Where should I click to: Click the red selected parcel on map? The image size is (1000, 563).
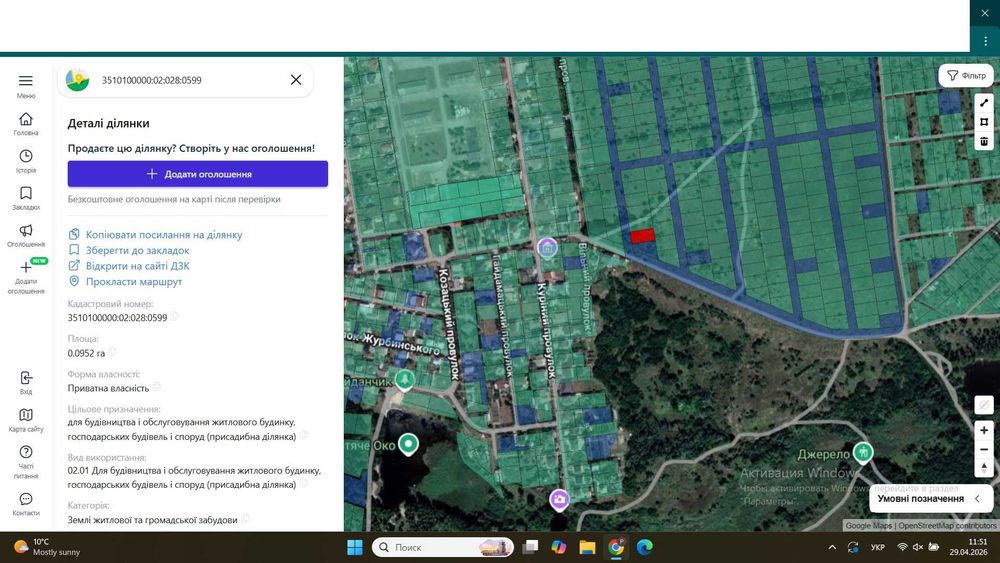point(643,235)
